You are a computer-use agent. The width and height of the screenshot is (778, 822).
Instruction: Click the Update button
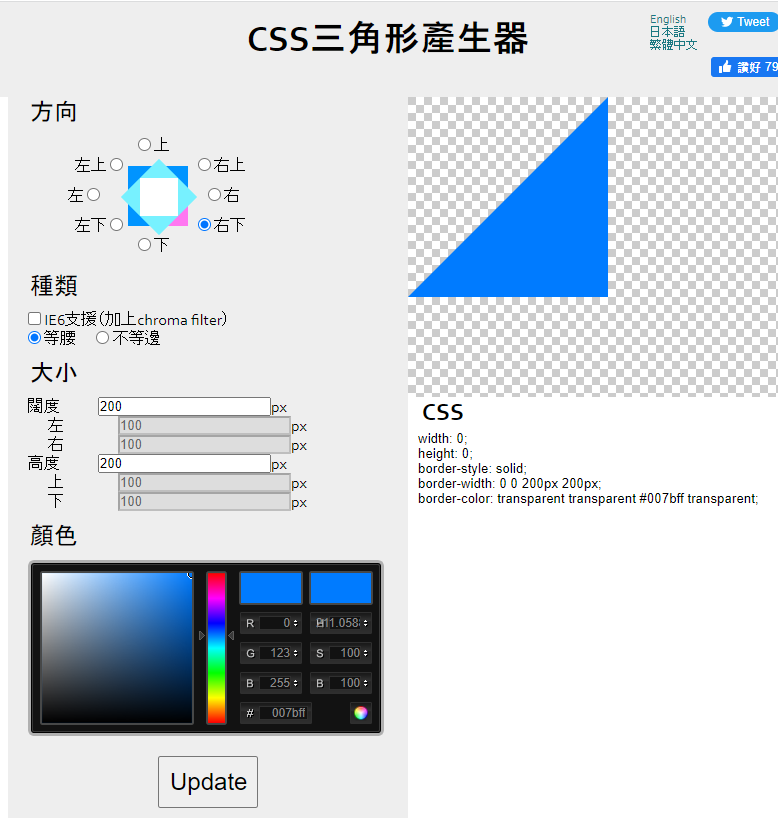pyautogui.click(x=208, y=782)
